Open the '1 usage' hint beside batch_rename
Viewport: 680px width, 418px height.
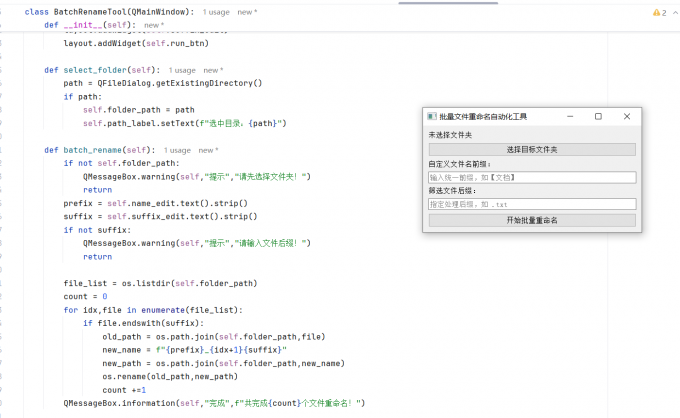point(177,150)
